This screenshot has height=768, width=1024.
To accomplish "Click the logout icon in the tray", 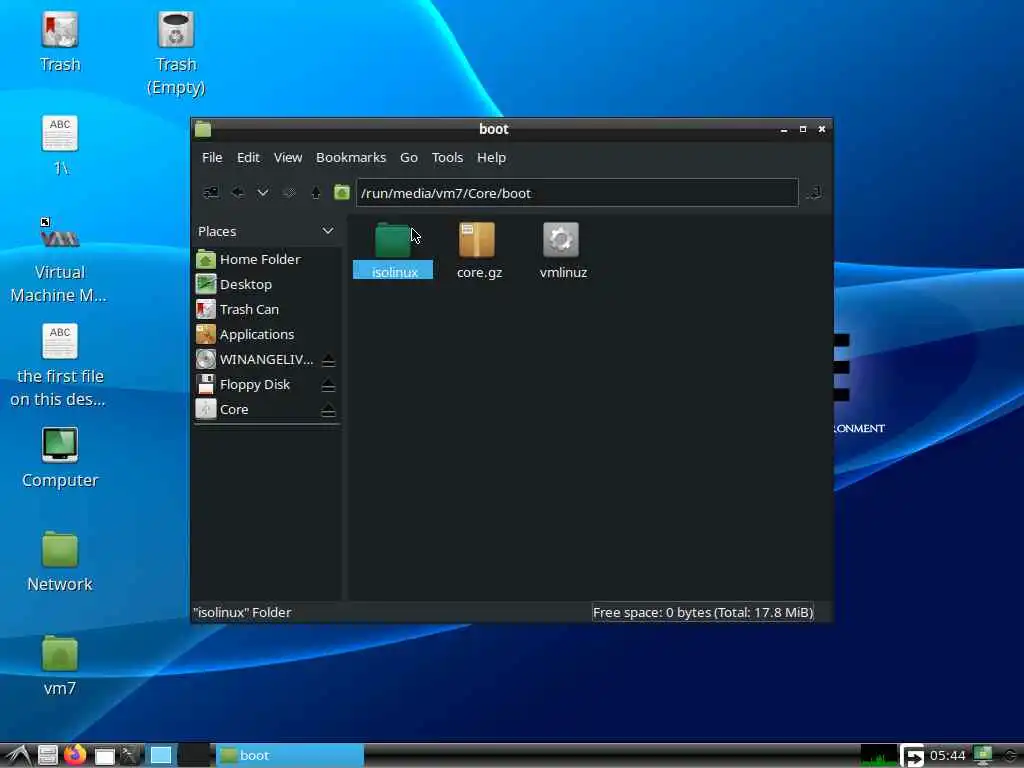I will click(x=912, y=756).
